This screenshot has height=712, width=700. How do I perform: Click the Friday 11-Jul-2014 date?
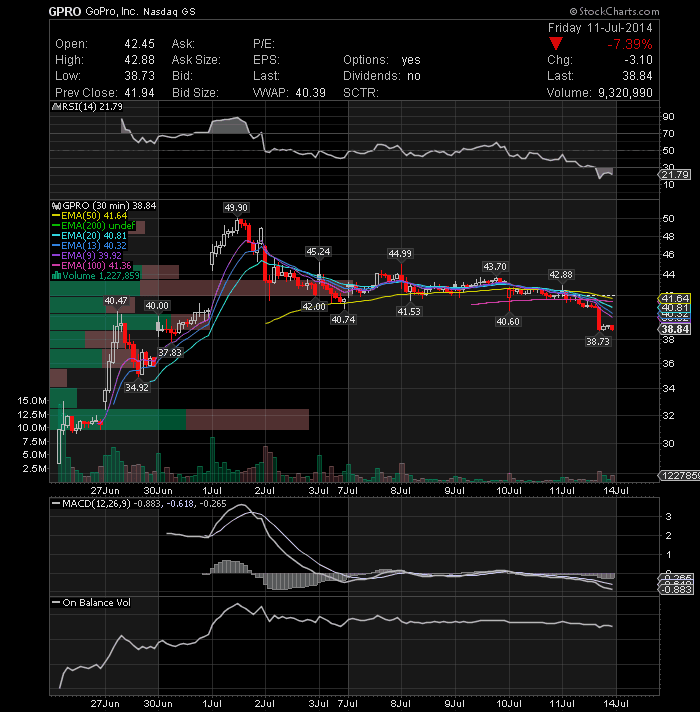coord(600,28)
